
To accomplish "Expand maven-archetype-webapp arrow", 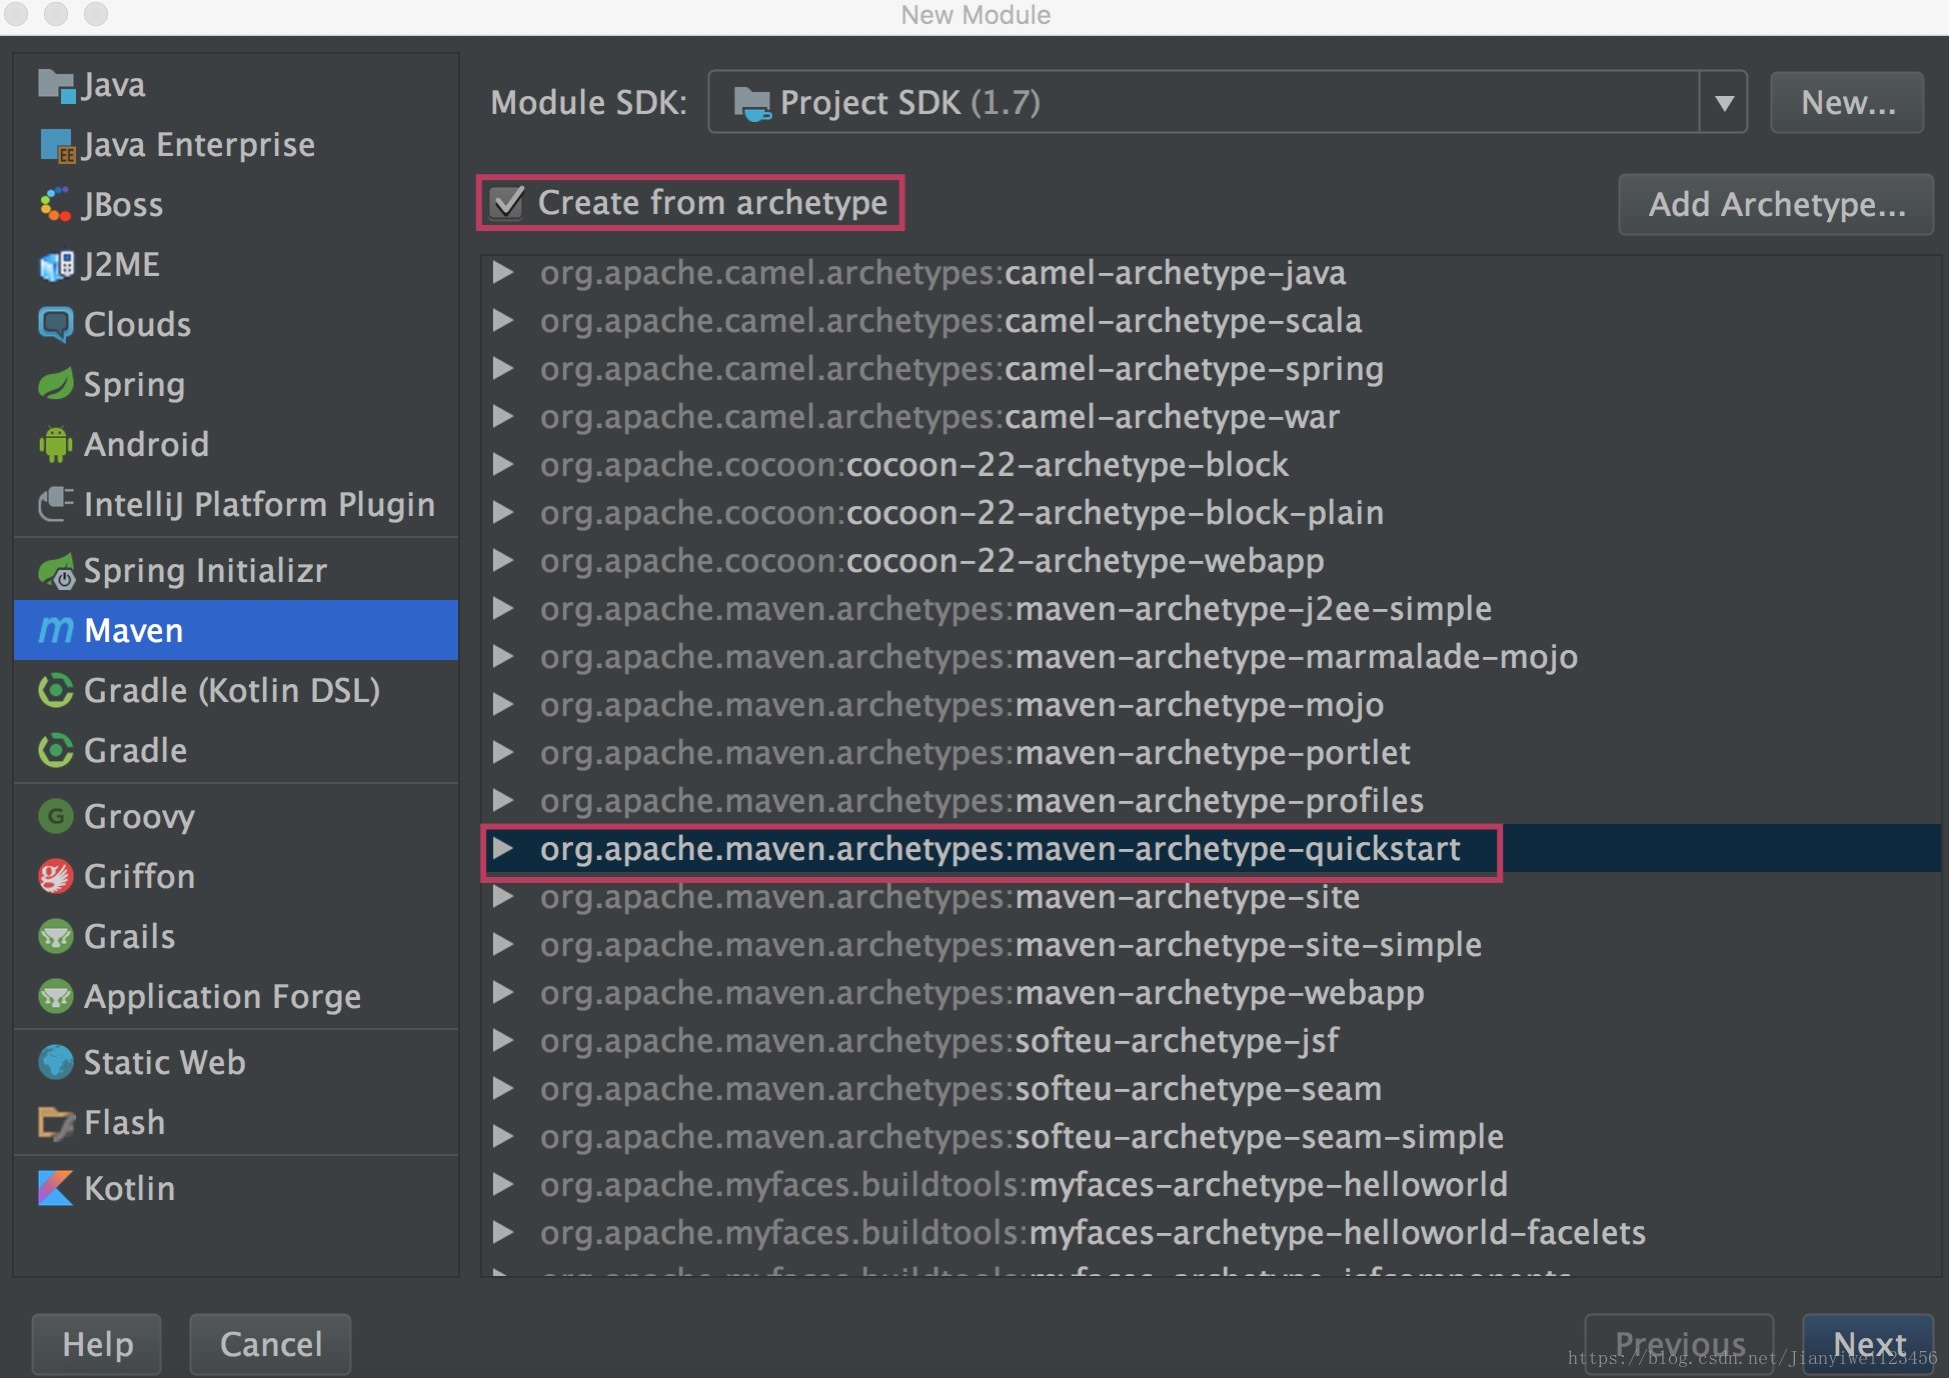I will [503, 992].
